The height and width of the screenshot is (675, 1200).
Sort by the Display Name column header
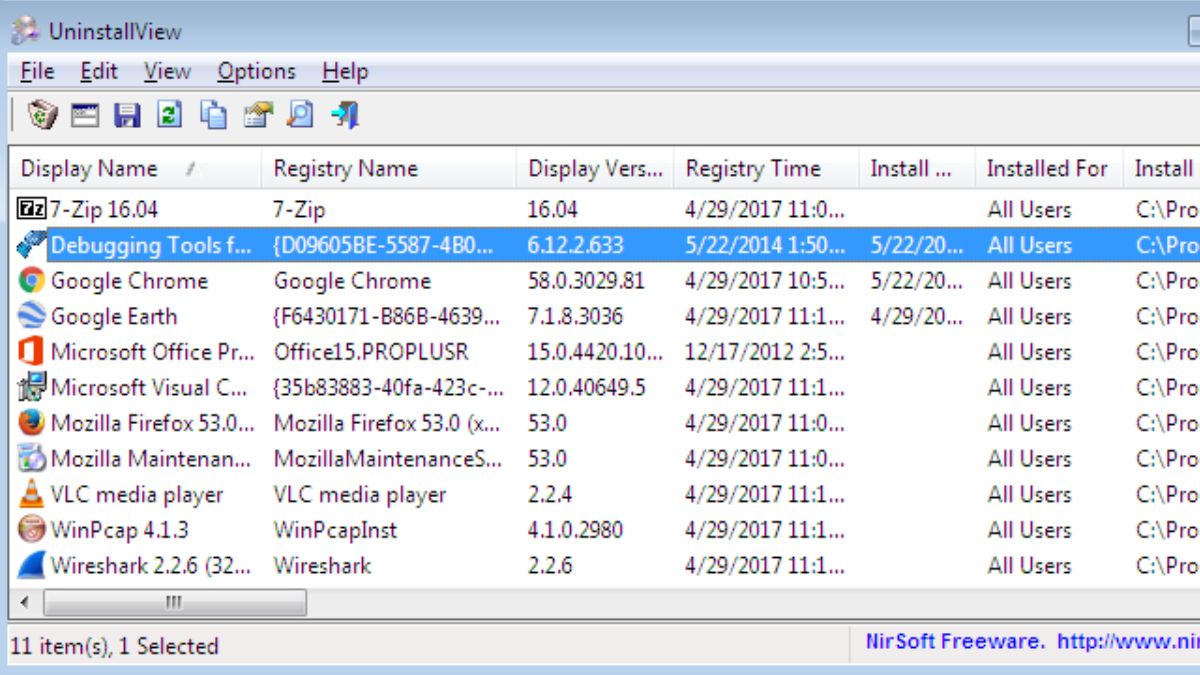136,169
